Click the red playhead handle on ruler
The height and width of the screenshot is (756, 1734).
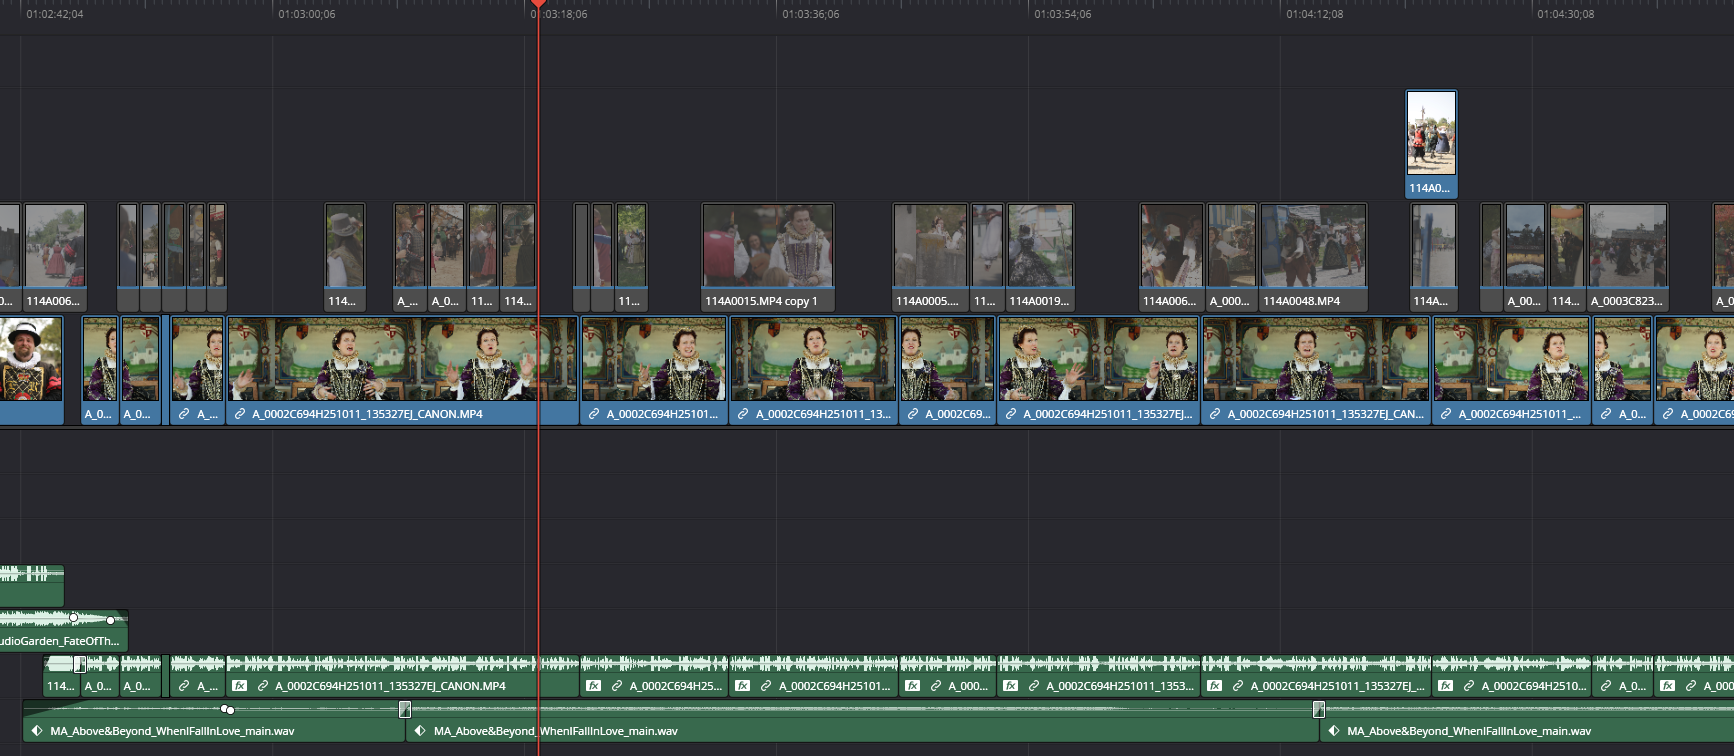538,4
